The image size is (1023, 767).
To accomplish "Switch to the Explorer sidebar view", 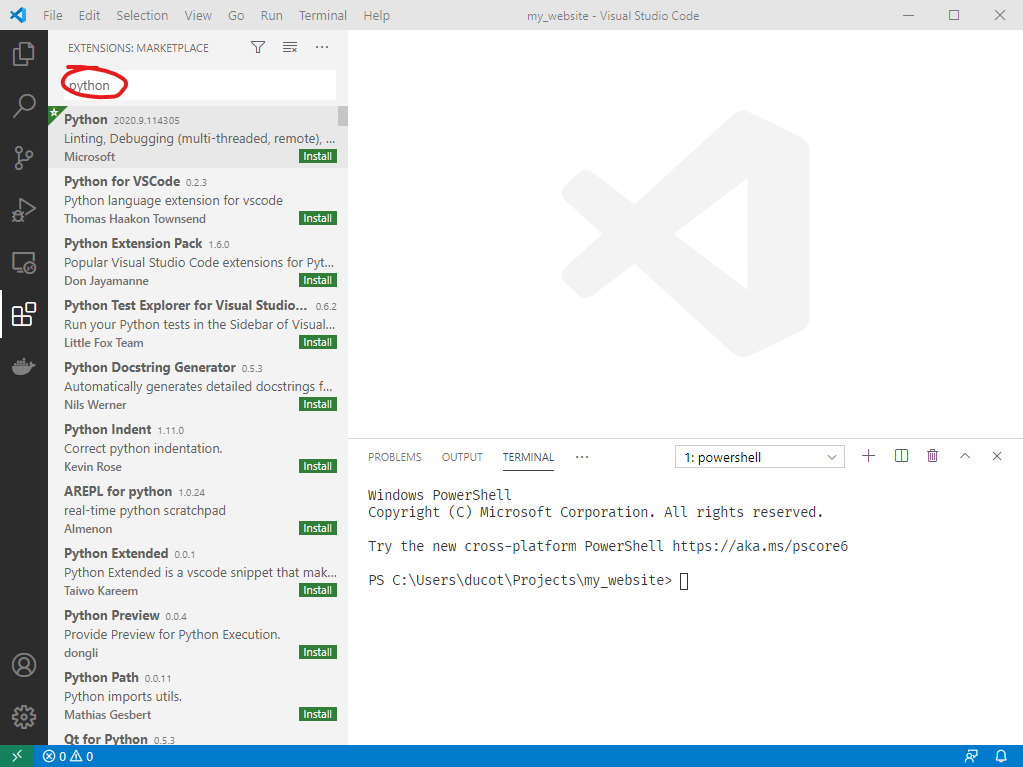I will coord(24,54).
